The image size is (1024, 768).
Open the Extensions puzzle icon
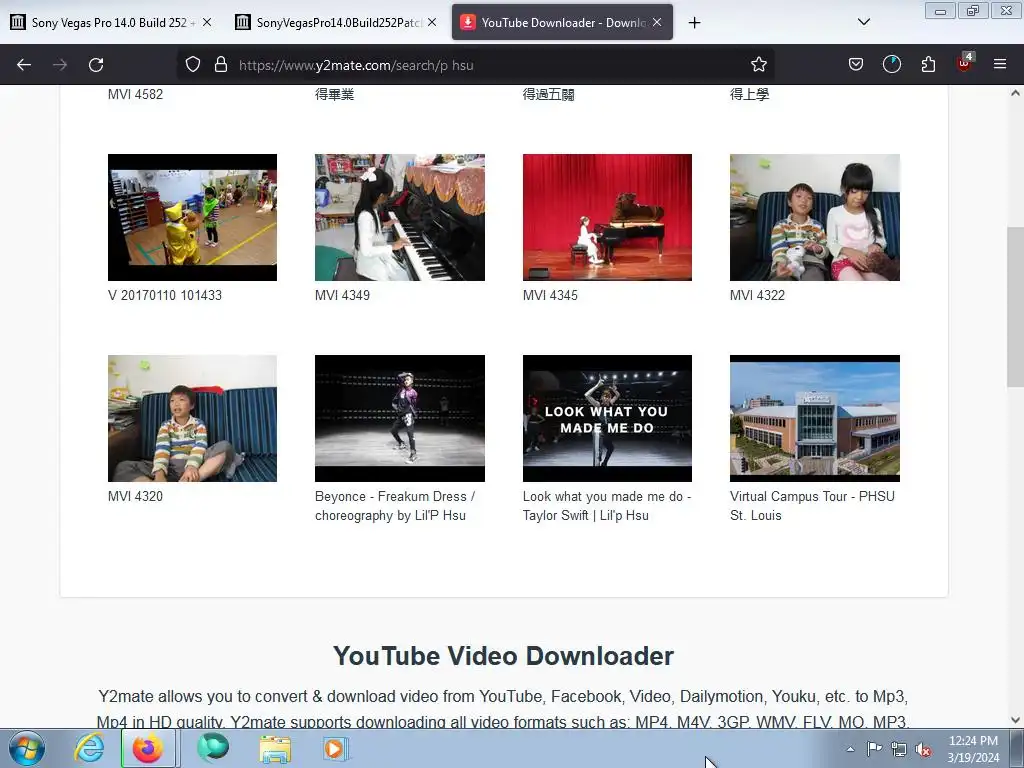[928, 65]
